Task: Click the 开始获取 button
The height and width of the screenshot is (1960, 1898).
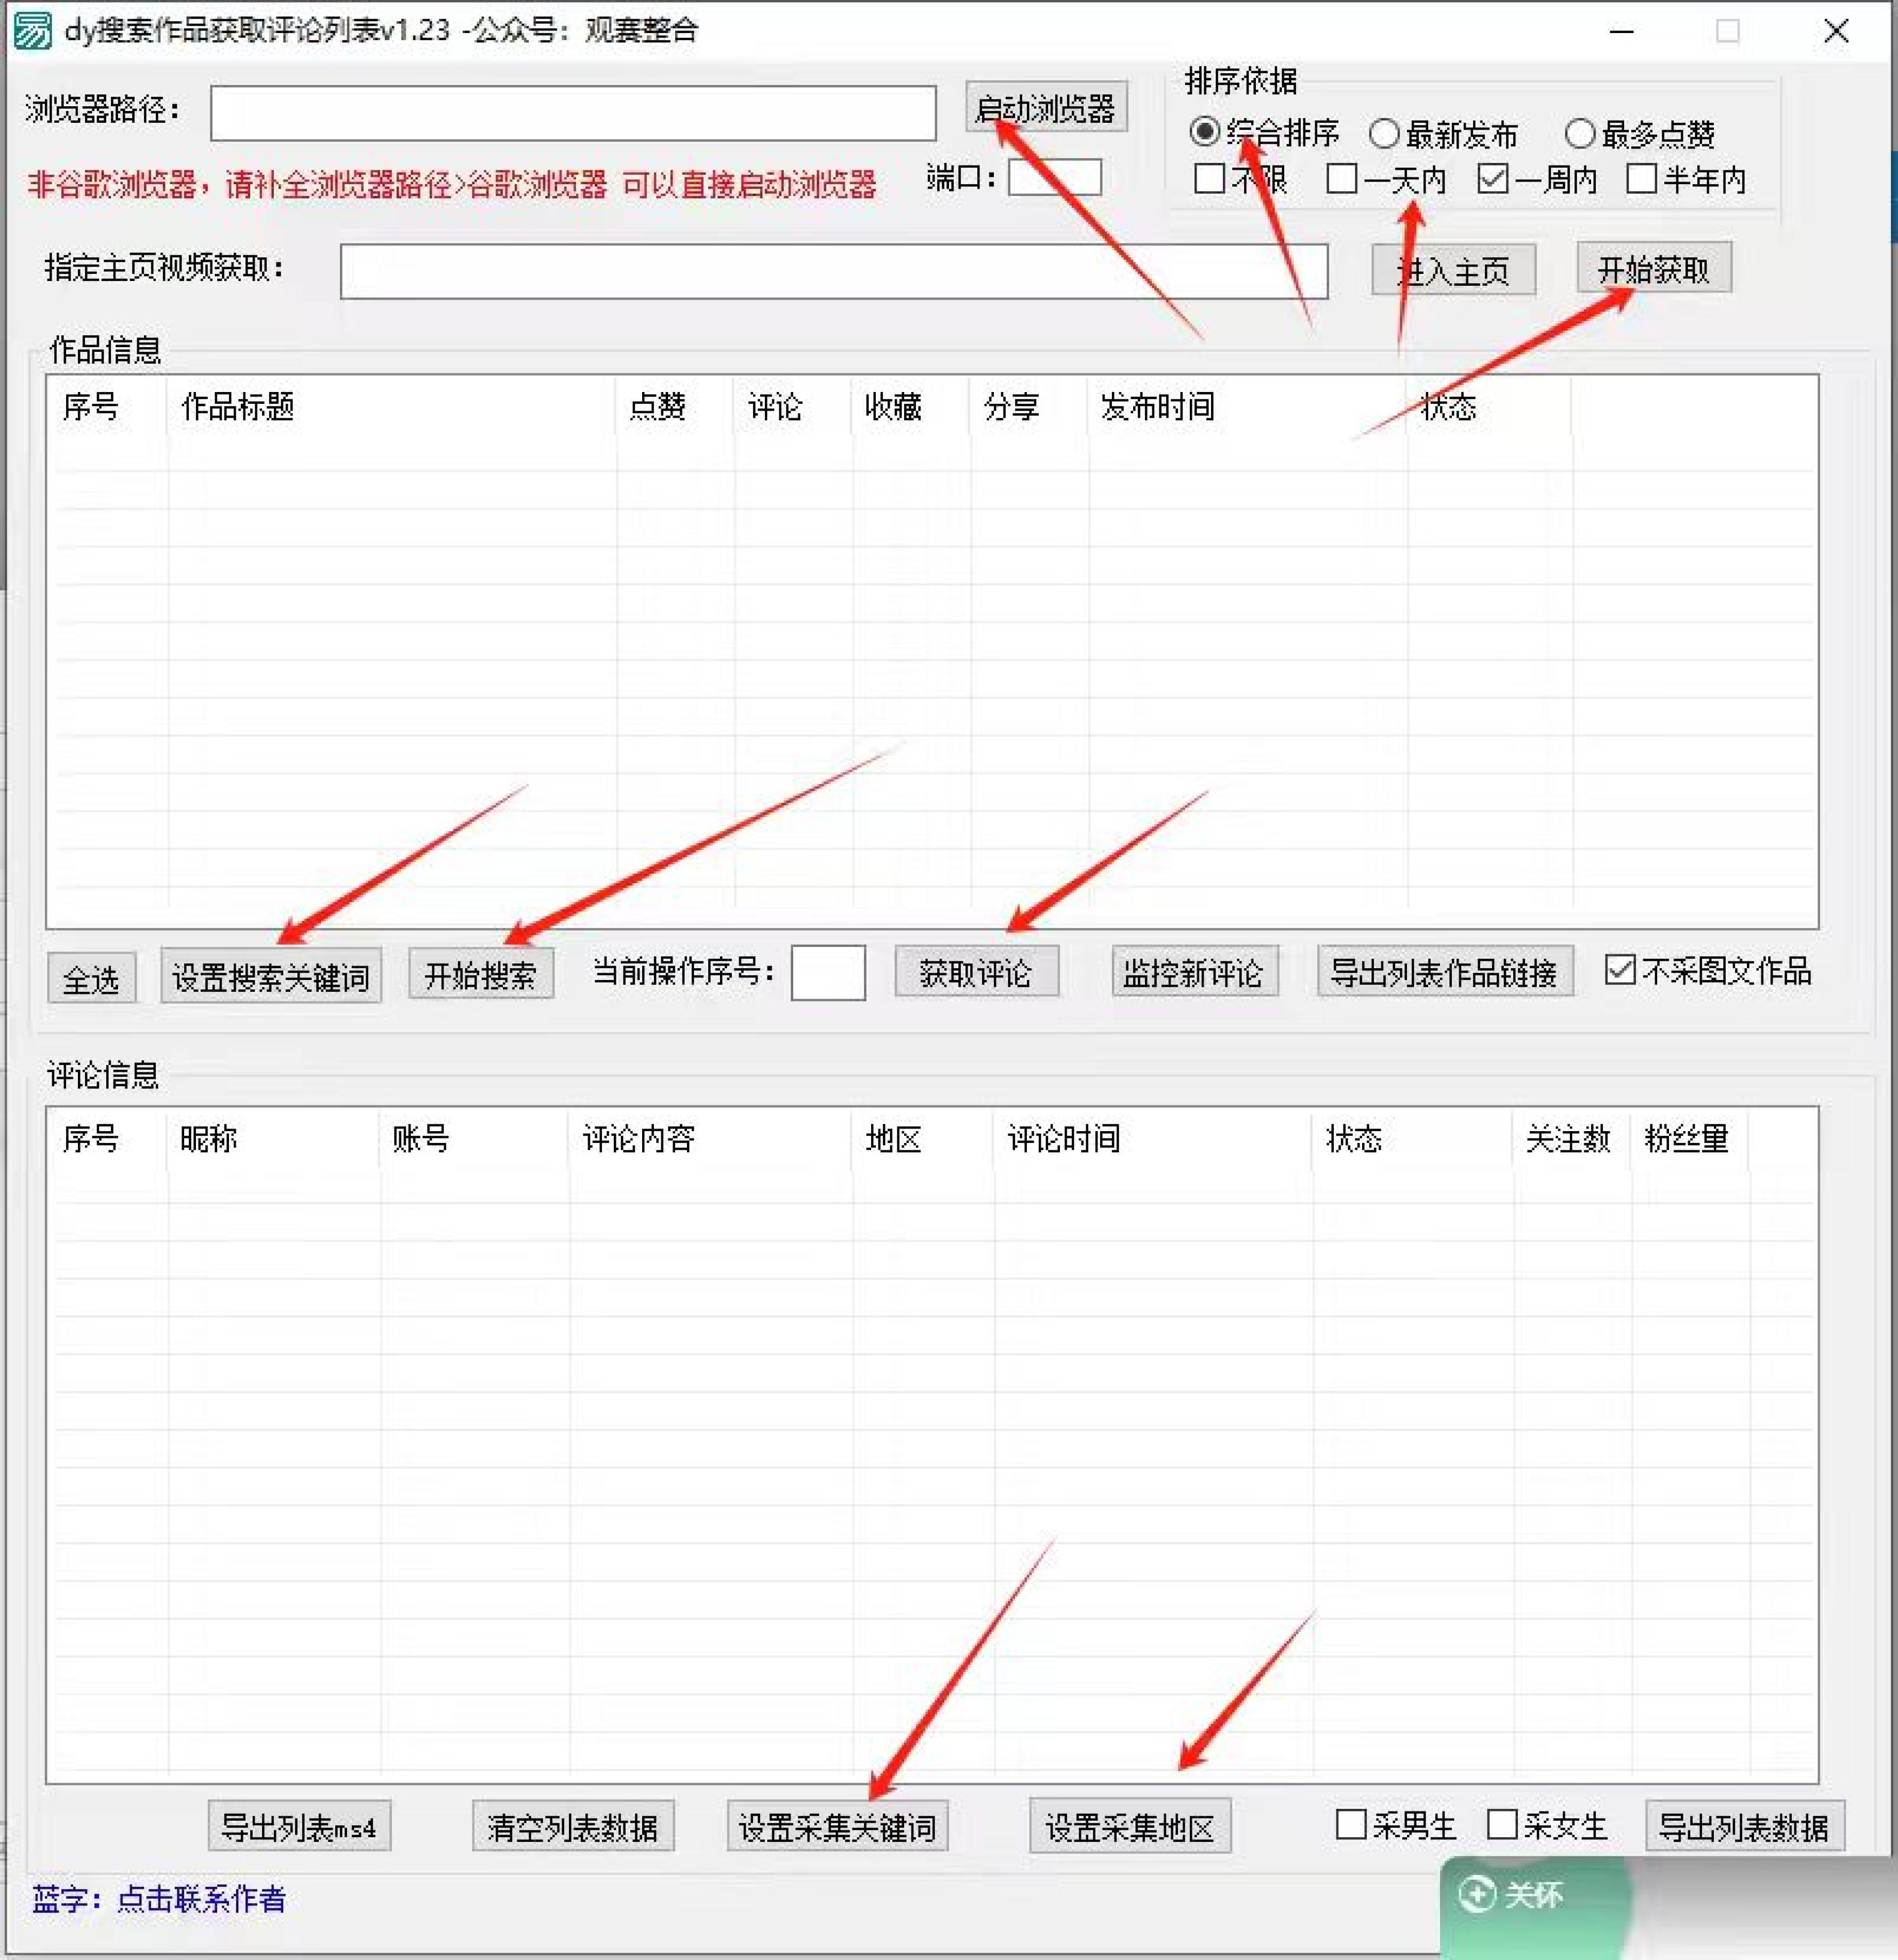Action: point(1654,267)
